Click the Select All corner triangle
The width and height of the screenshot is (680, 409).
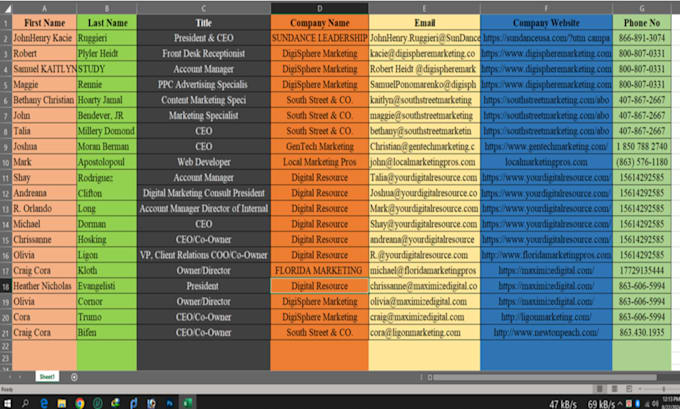coord(7,8)
